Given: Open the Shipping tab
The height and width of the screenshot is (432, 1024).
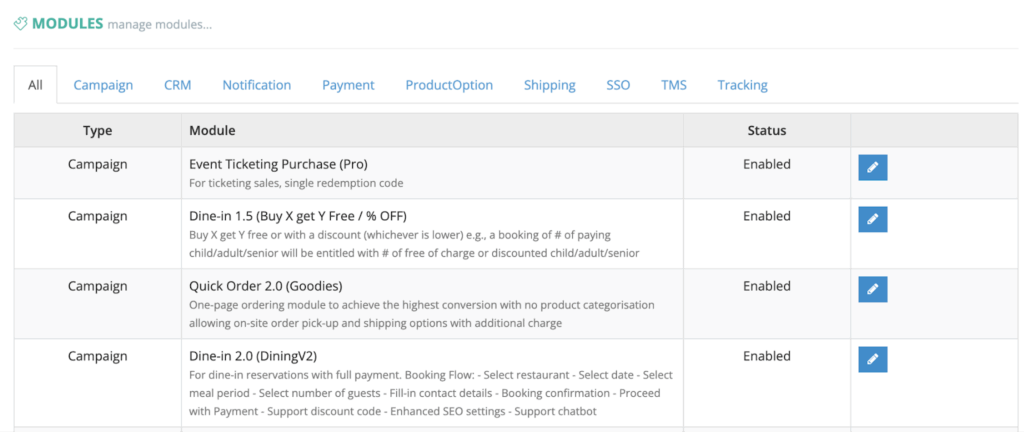Looking at the screenshot, I should point(549,85).
